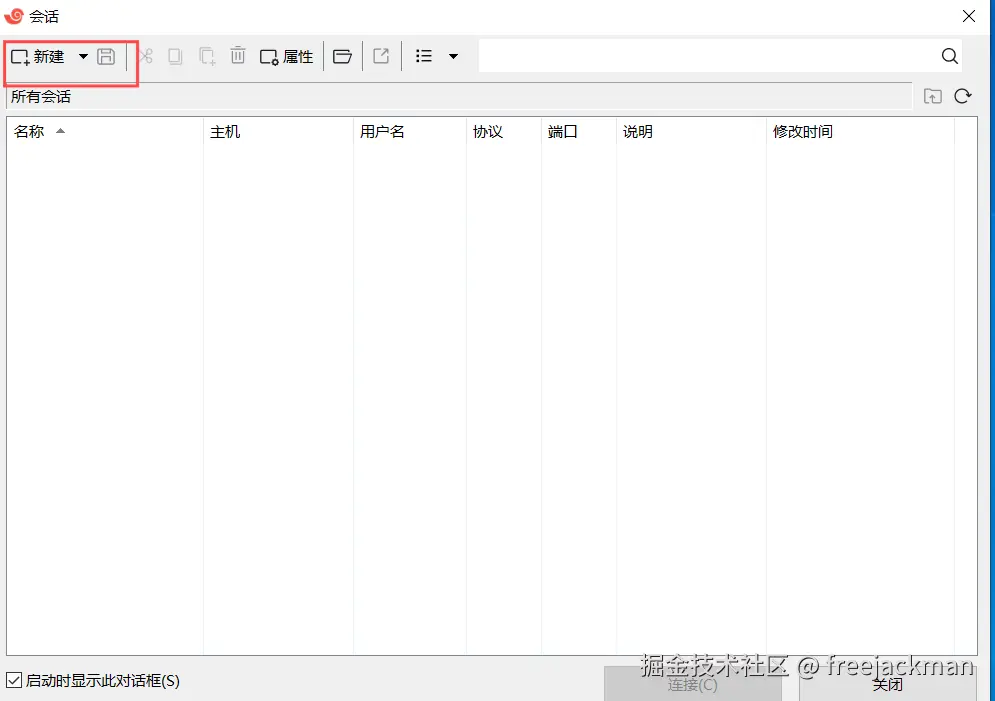Click the search magnifier icon
Screen dimensions: 995x701
[x=948, y=56]
